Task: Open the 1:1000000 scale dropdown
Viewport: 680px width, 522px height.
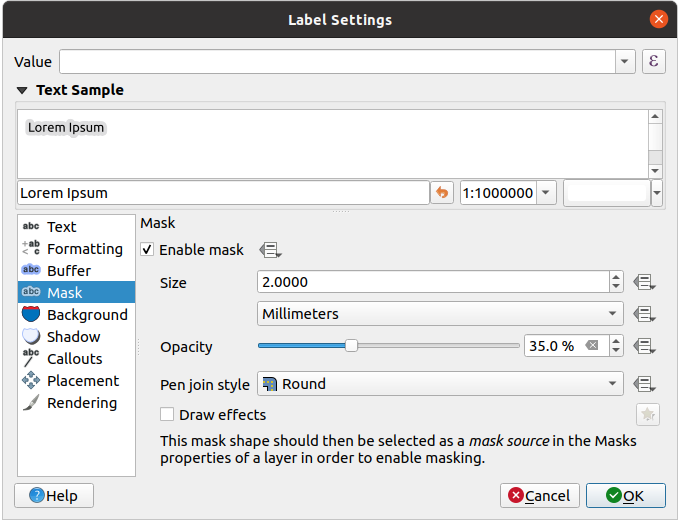Action: tap(547, 193)
